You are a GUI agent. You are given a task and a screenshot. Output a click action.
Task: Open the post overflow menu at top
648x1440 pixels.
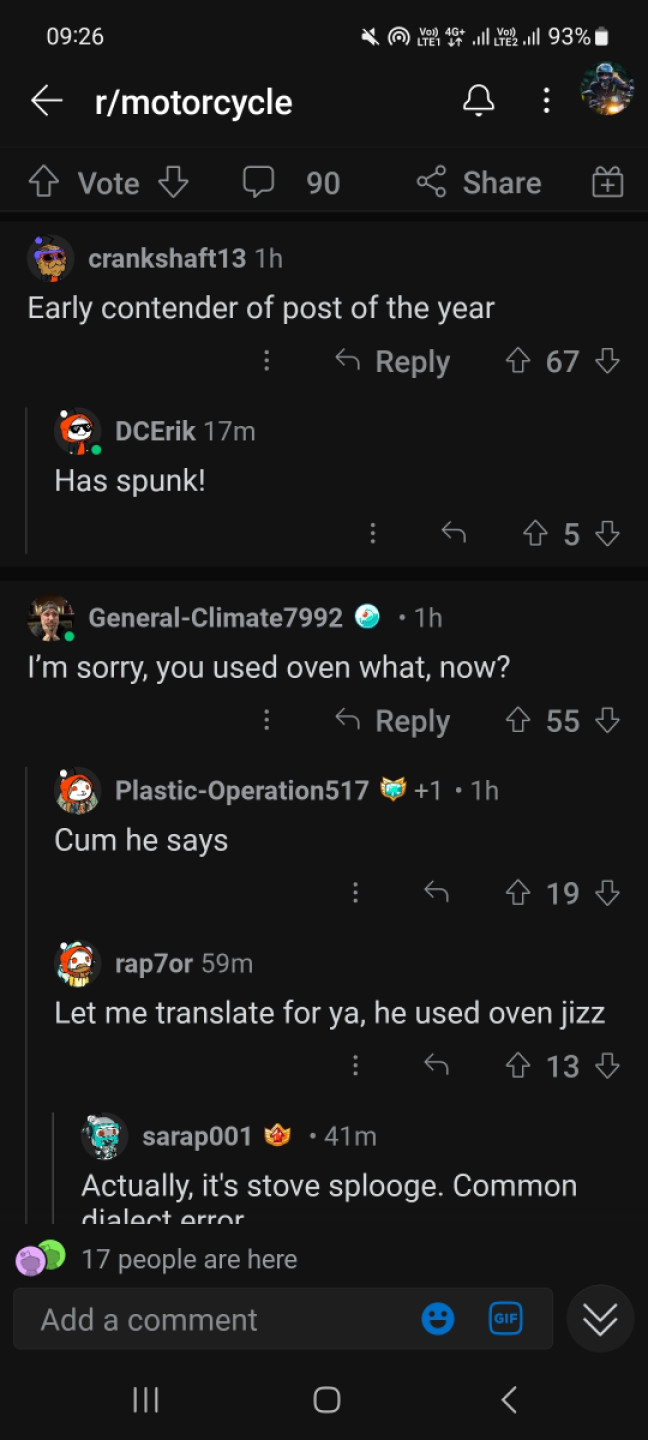click(546, 100)
